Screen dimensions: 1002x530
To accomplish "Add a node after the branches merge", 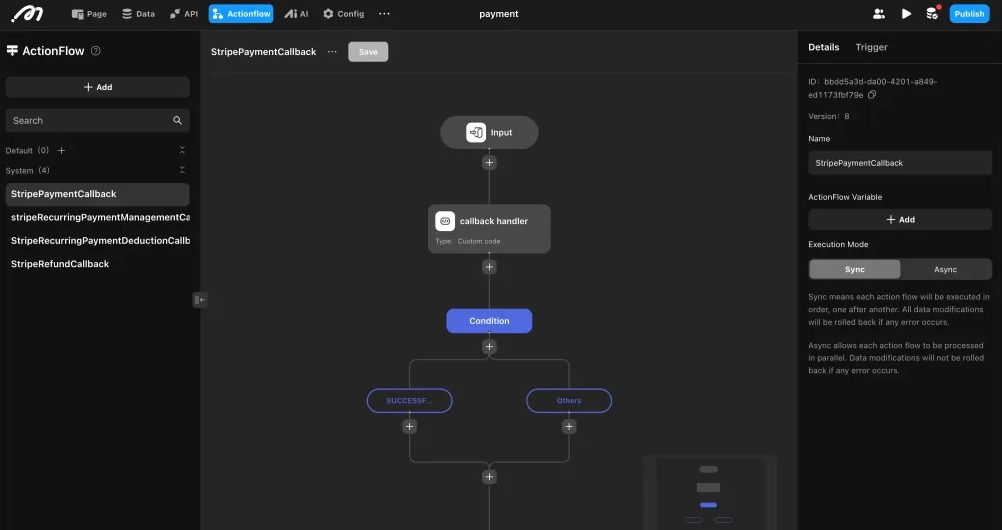I will coord(489,477).
